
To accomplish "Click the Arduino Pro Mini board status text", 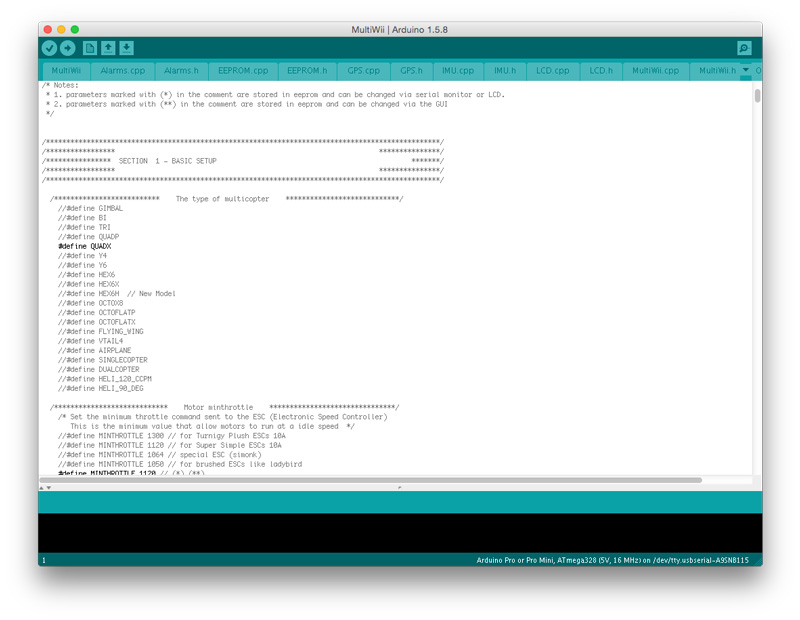I will click(612, 560).
